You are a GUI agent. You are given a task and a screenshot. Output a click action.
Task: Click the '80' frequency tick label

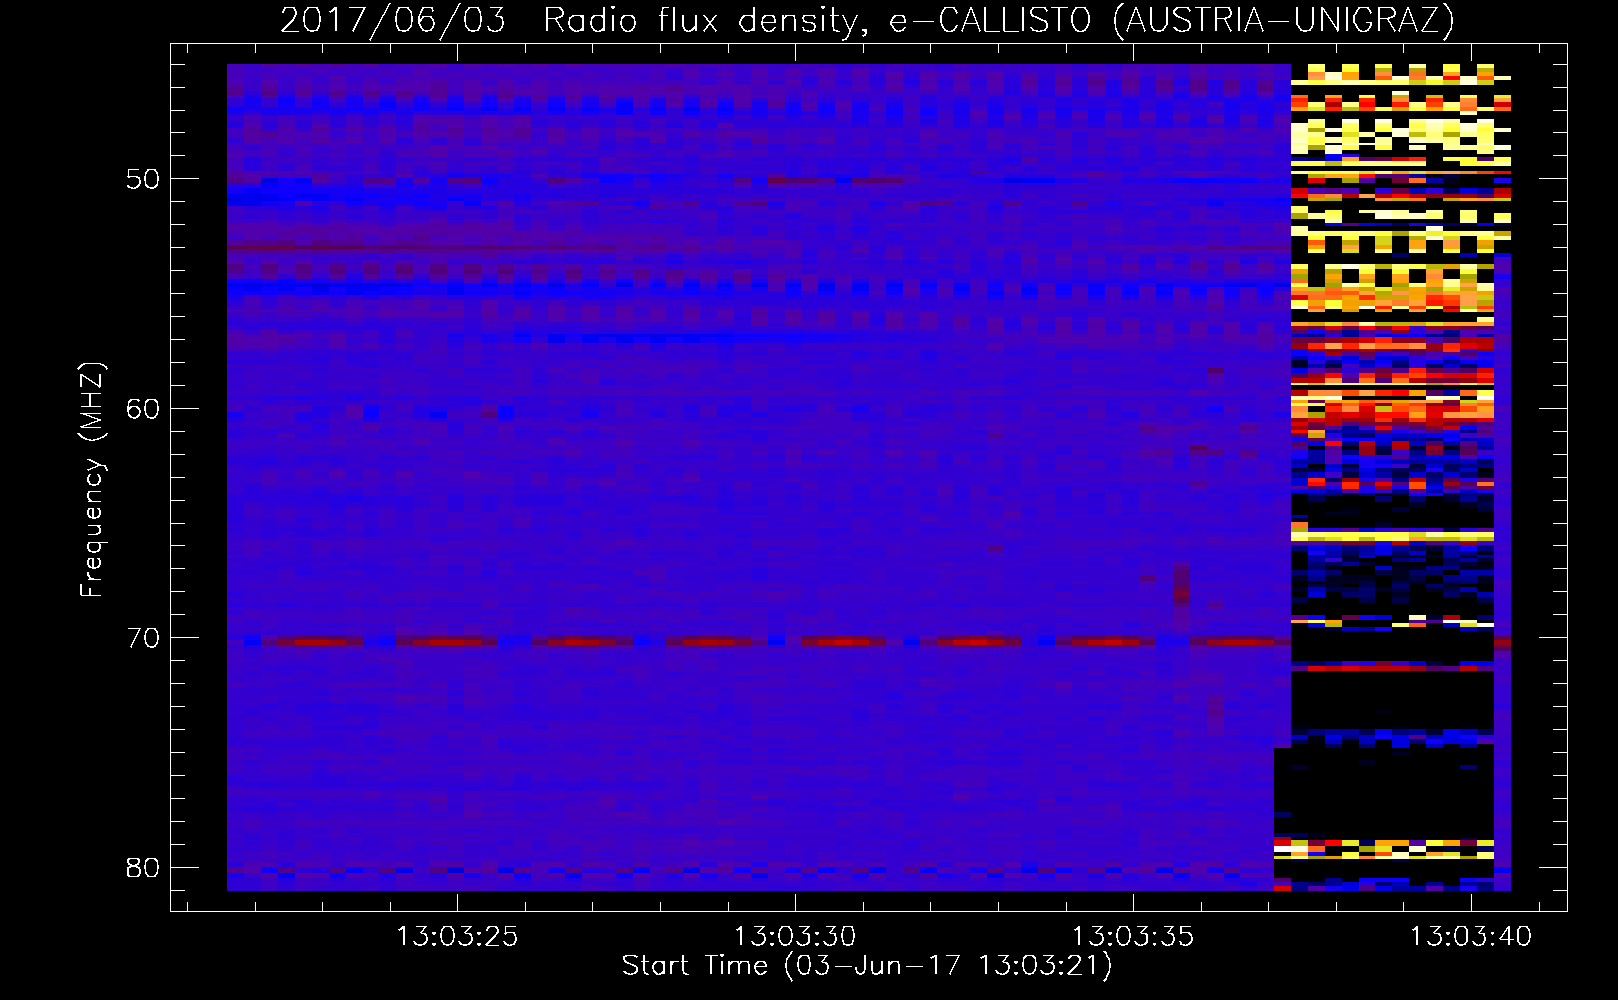[143, 867]
